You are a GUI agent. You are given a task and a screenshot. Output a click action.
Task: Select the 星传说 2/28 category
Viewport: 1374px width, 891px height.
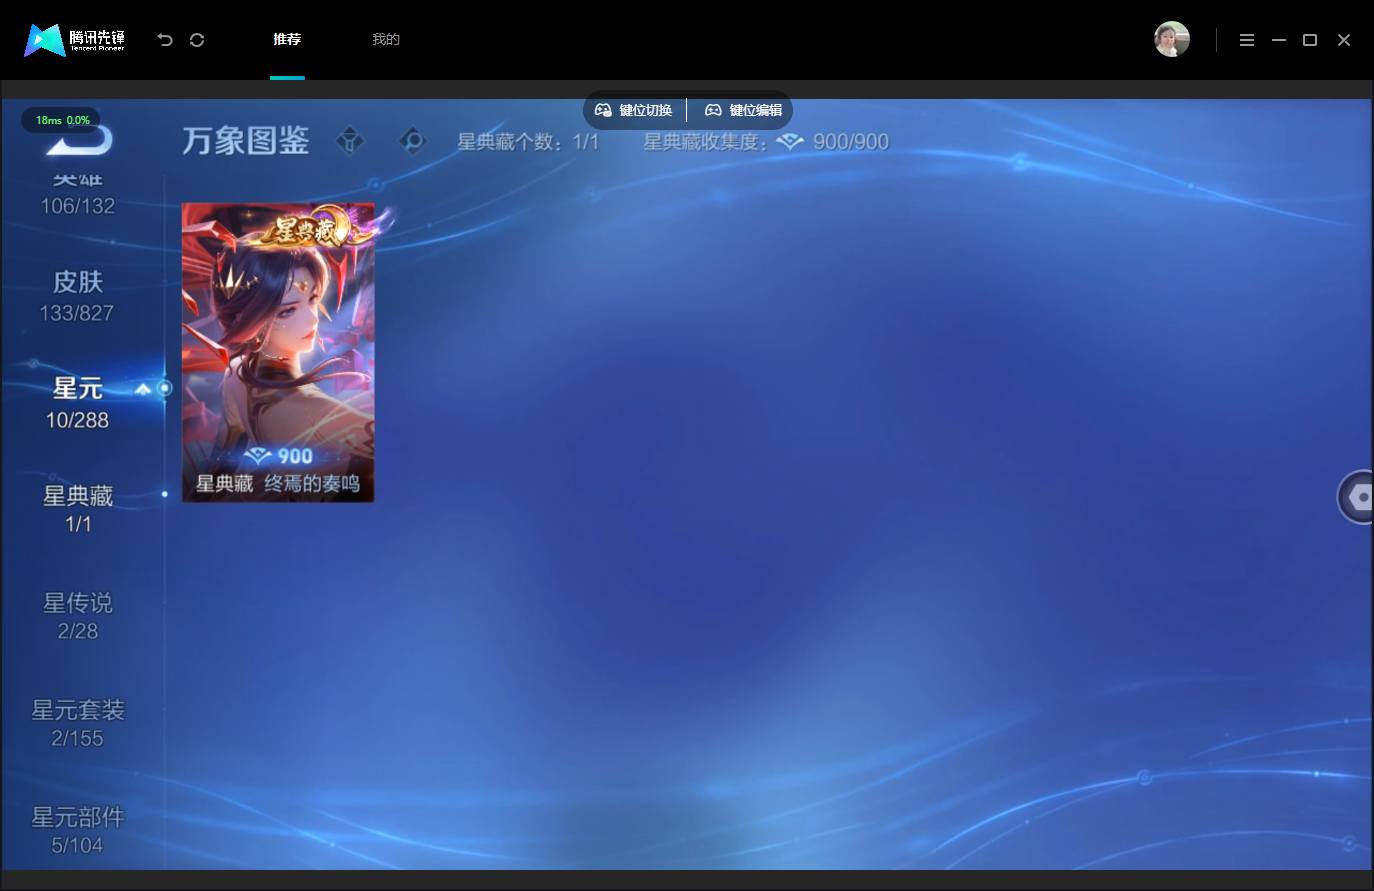coord(77,616)
